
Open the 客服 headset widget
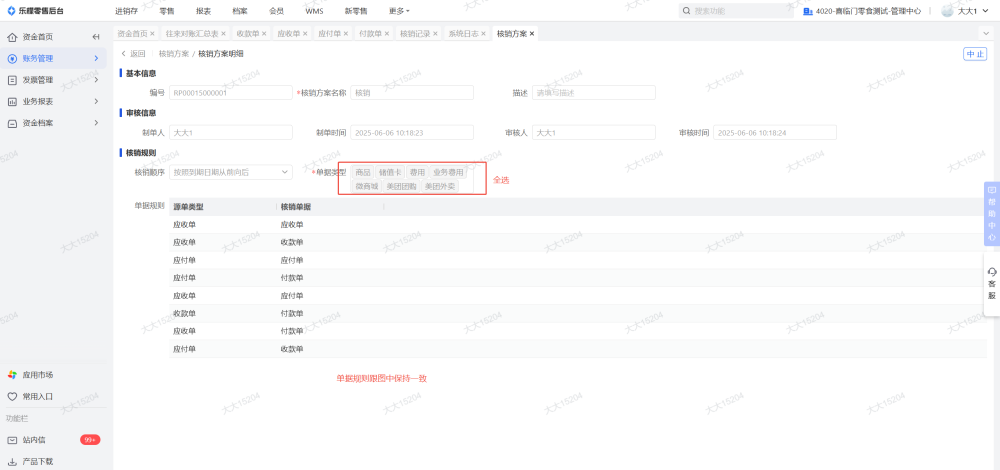(992, 284)
